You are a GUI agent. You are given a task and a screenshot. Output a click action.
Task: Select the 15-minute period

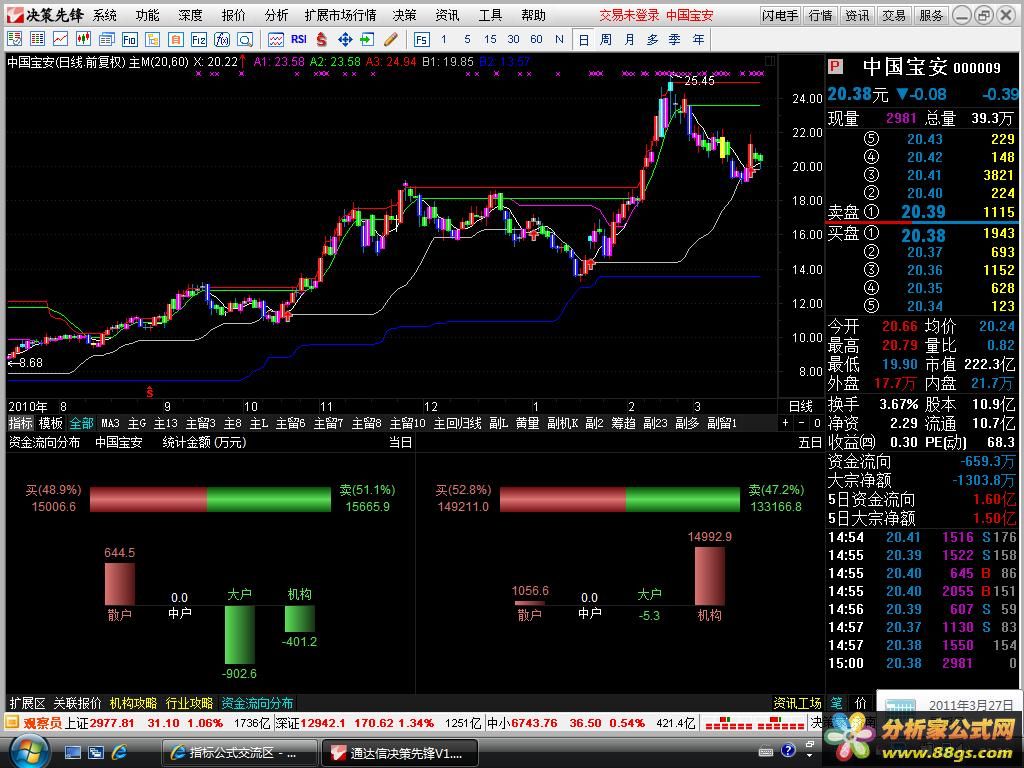[490, 40]
